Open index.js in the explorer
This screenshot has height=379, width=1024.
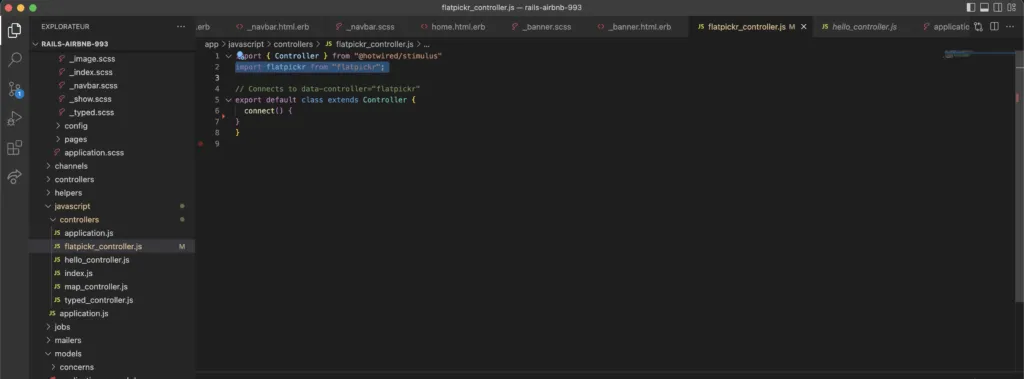(x=78, y=273)
